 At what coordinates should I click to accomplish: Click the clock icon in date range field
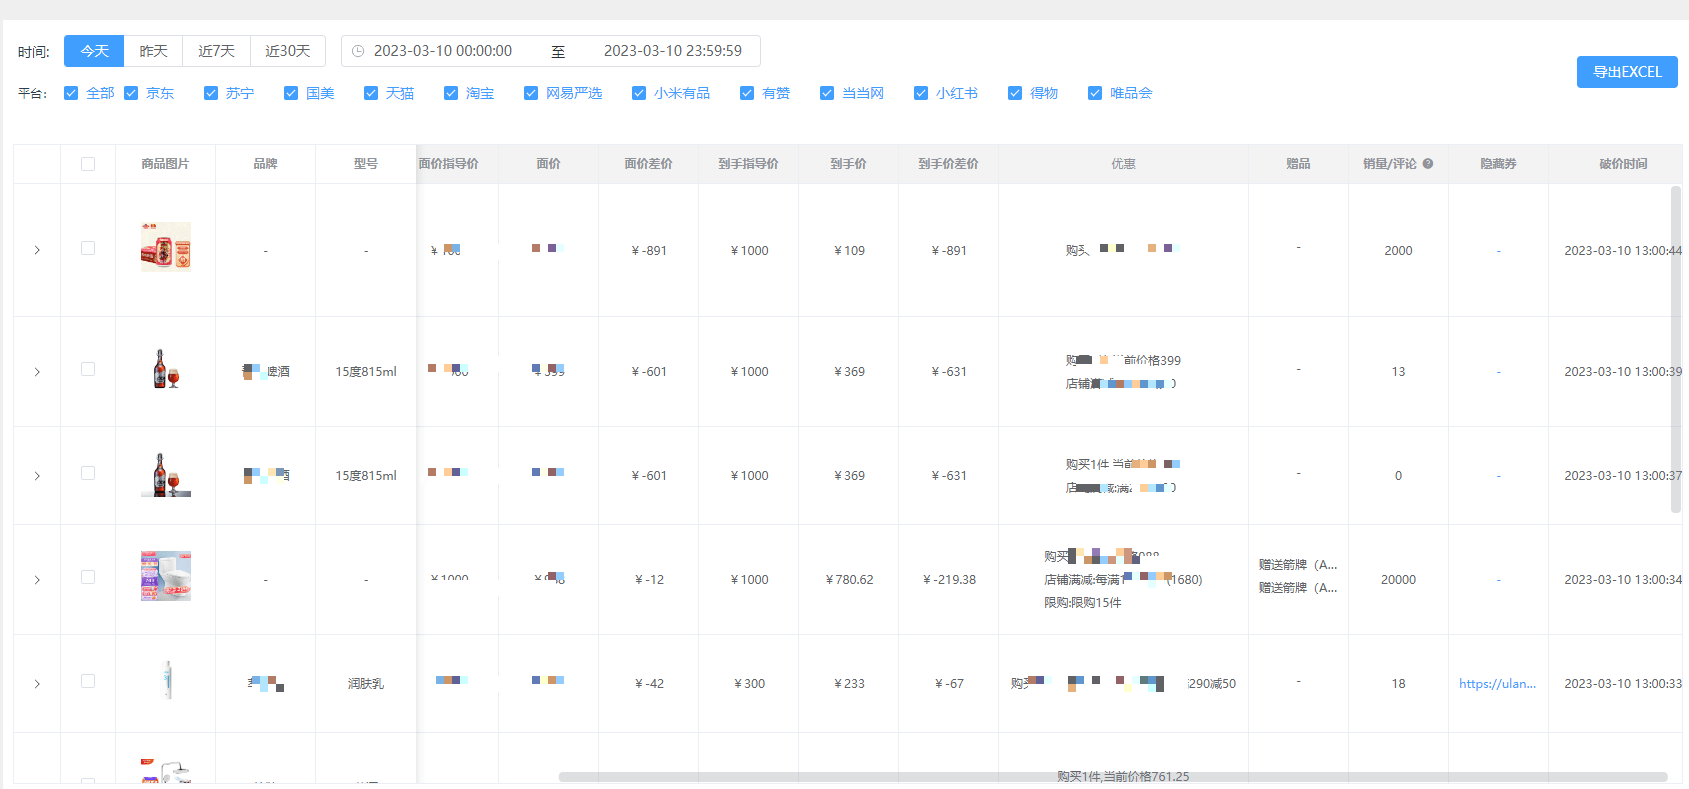click(358, 51)
